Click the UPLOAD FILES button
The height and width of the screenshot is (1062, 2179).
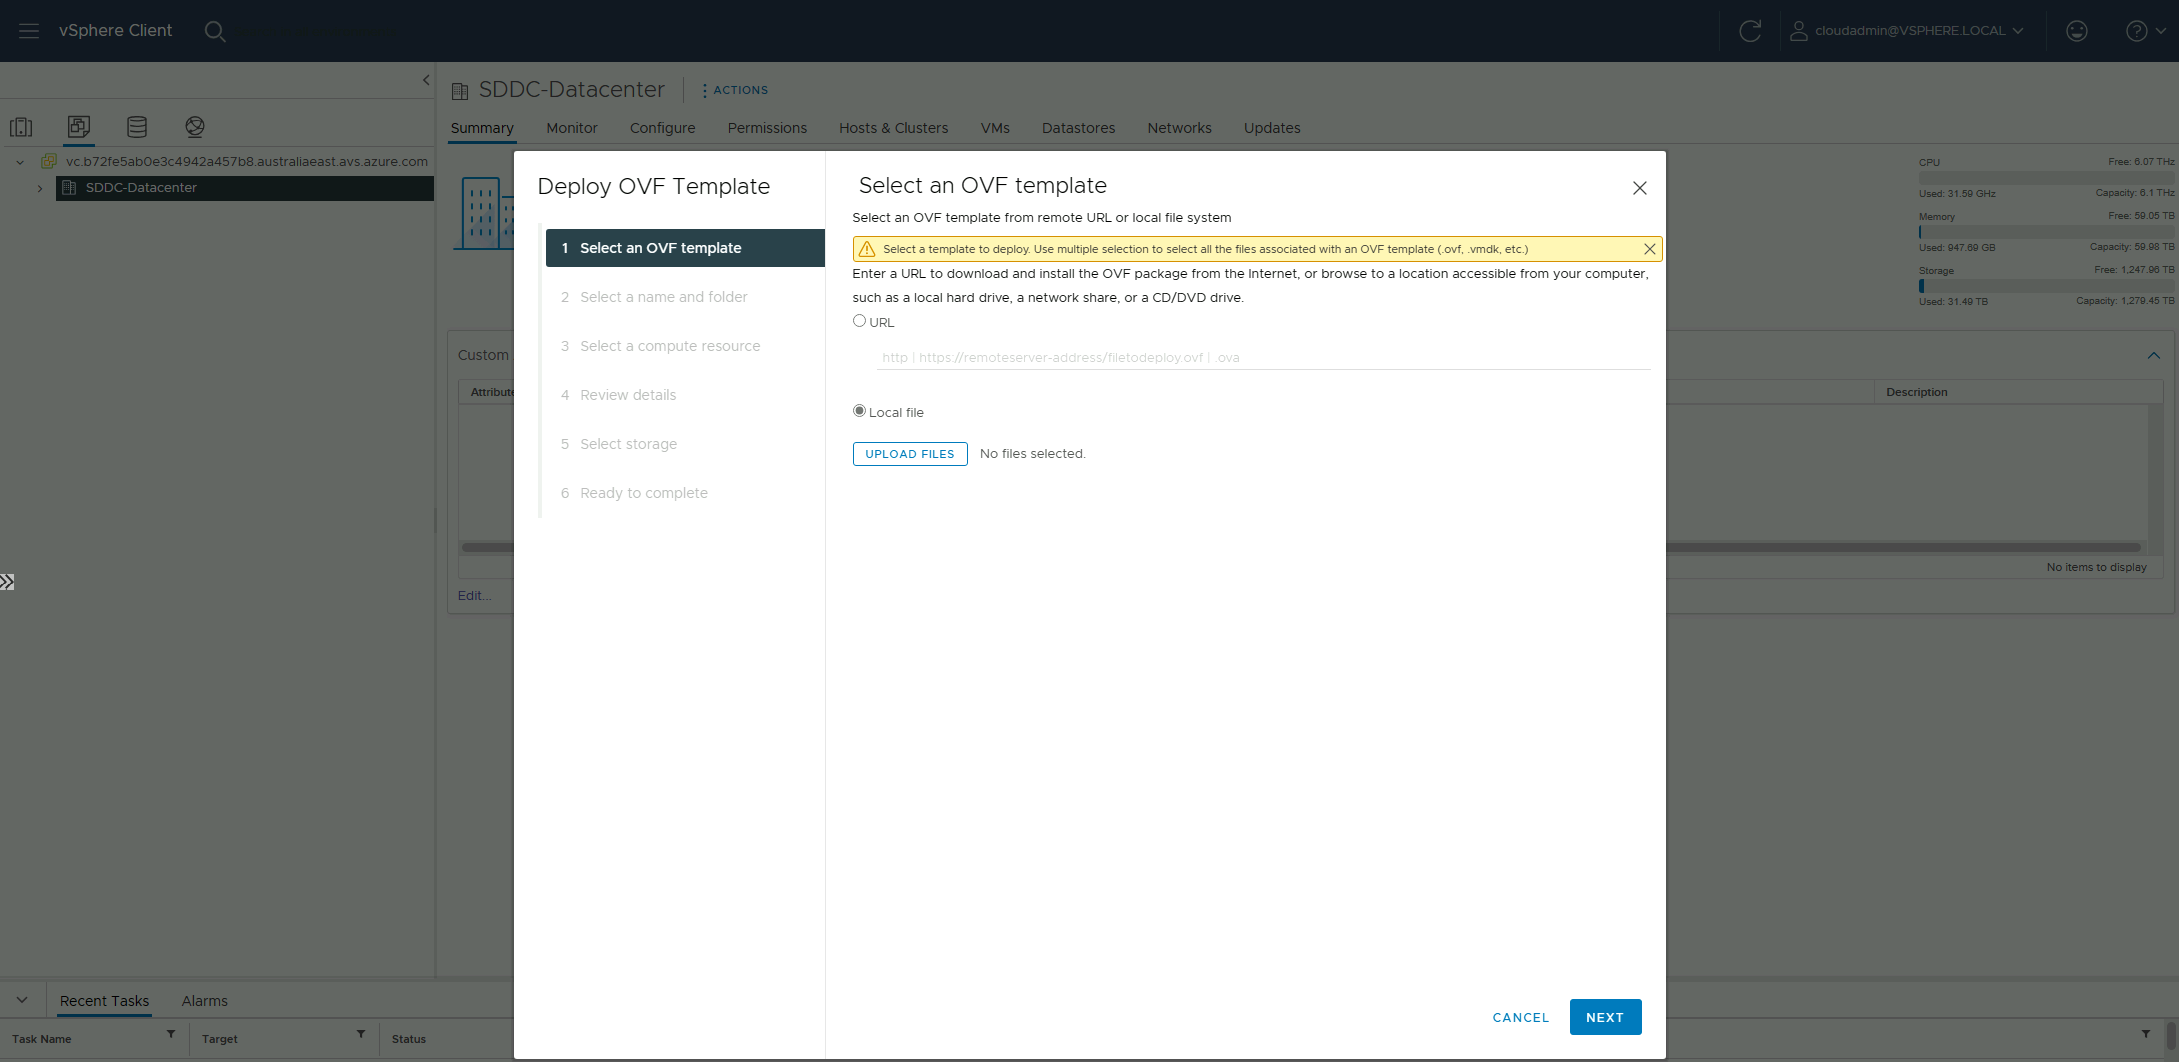(x=910, y=454)
